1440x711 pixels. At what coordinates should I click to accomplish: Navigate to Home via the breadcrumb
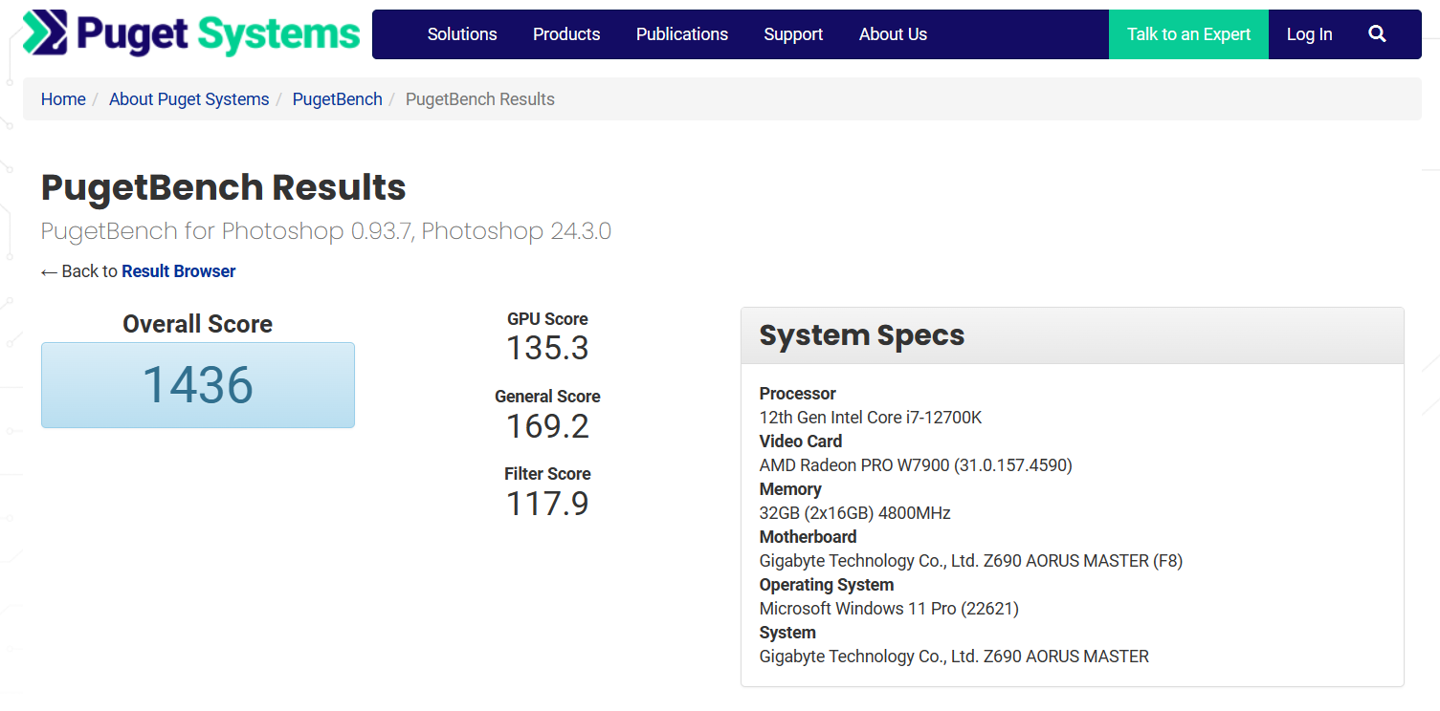(x=63, y=99)
